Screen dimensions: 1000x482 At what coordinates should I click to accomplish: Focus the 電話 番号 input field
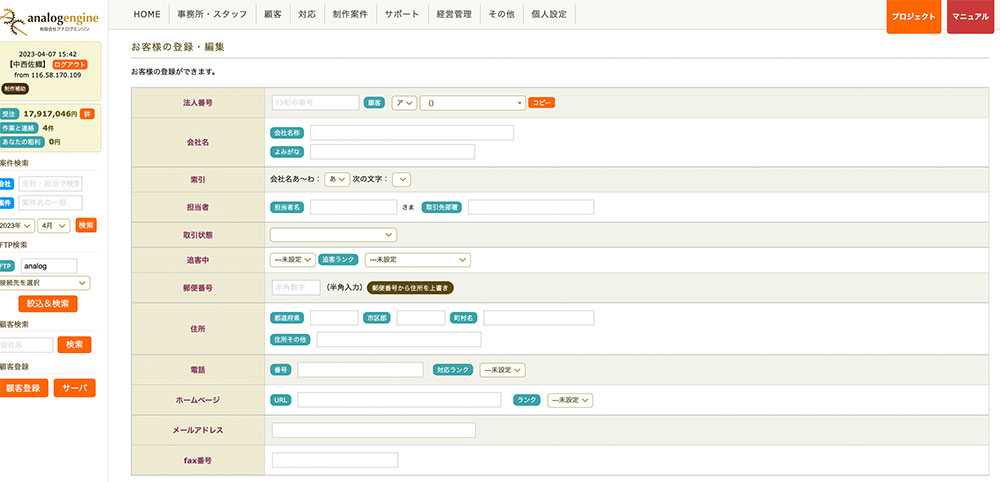[360, 370]
